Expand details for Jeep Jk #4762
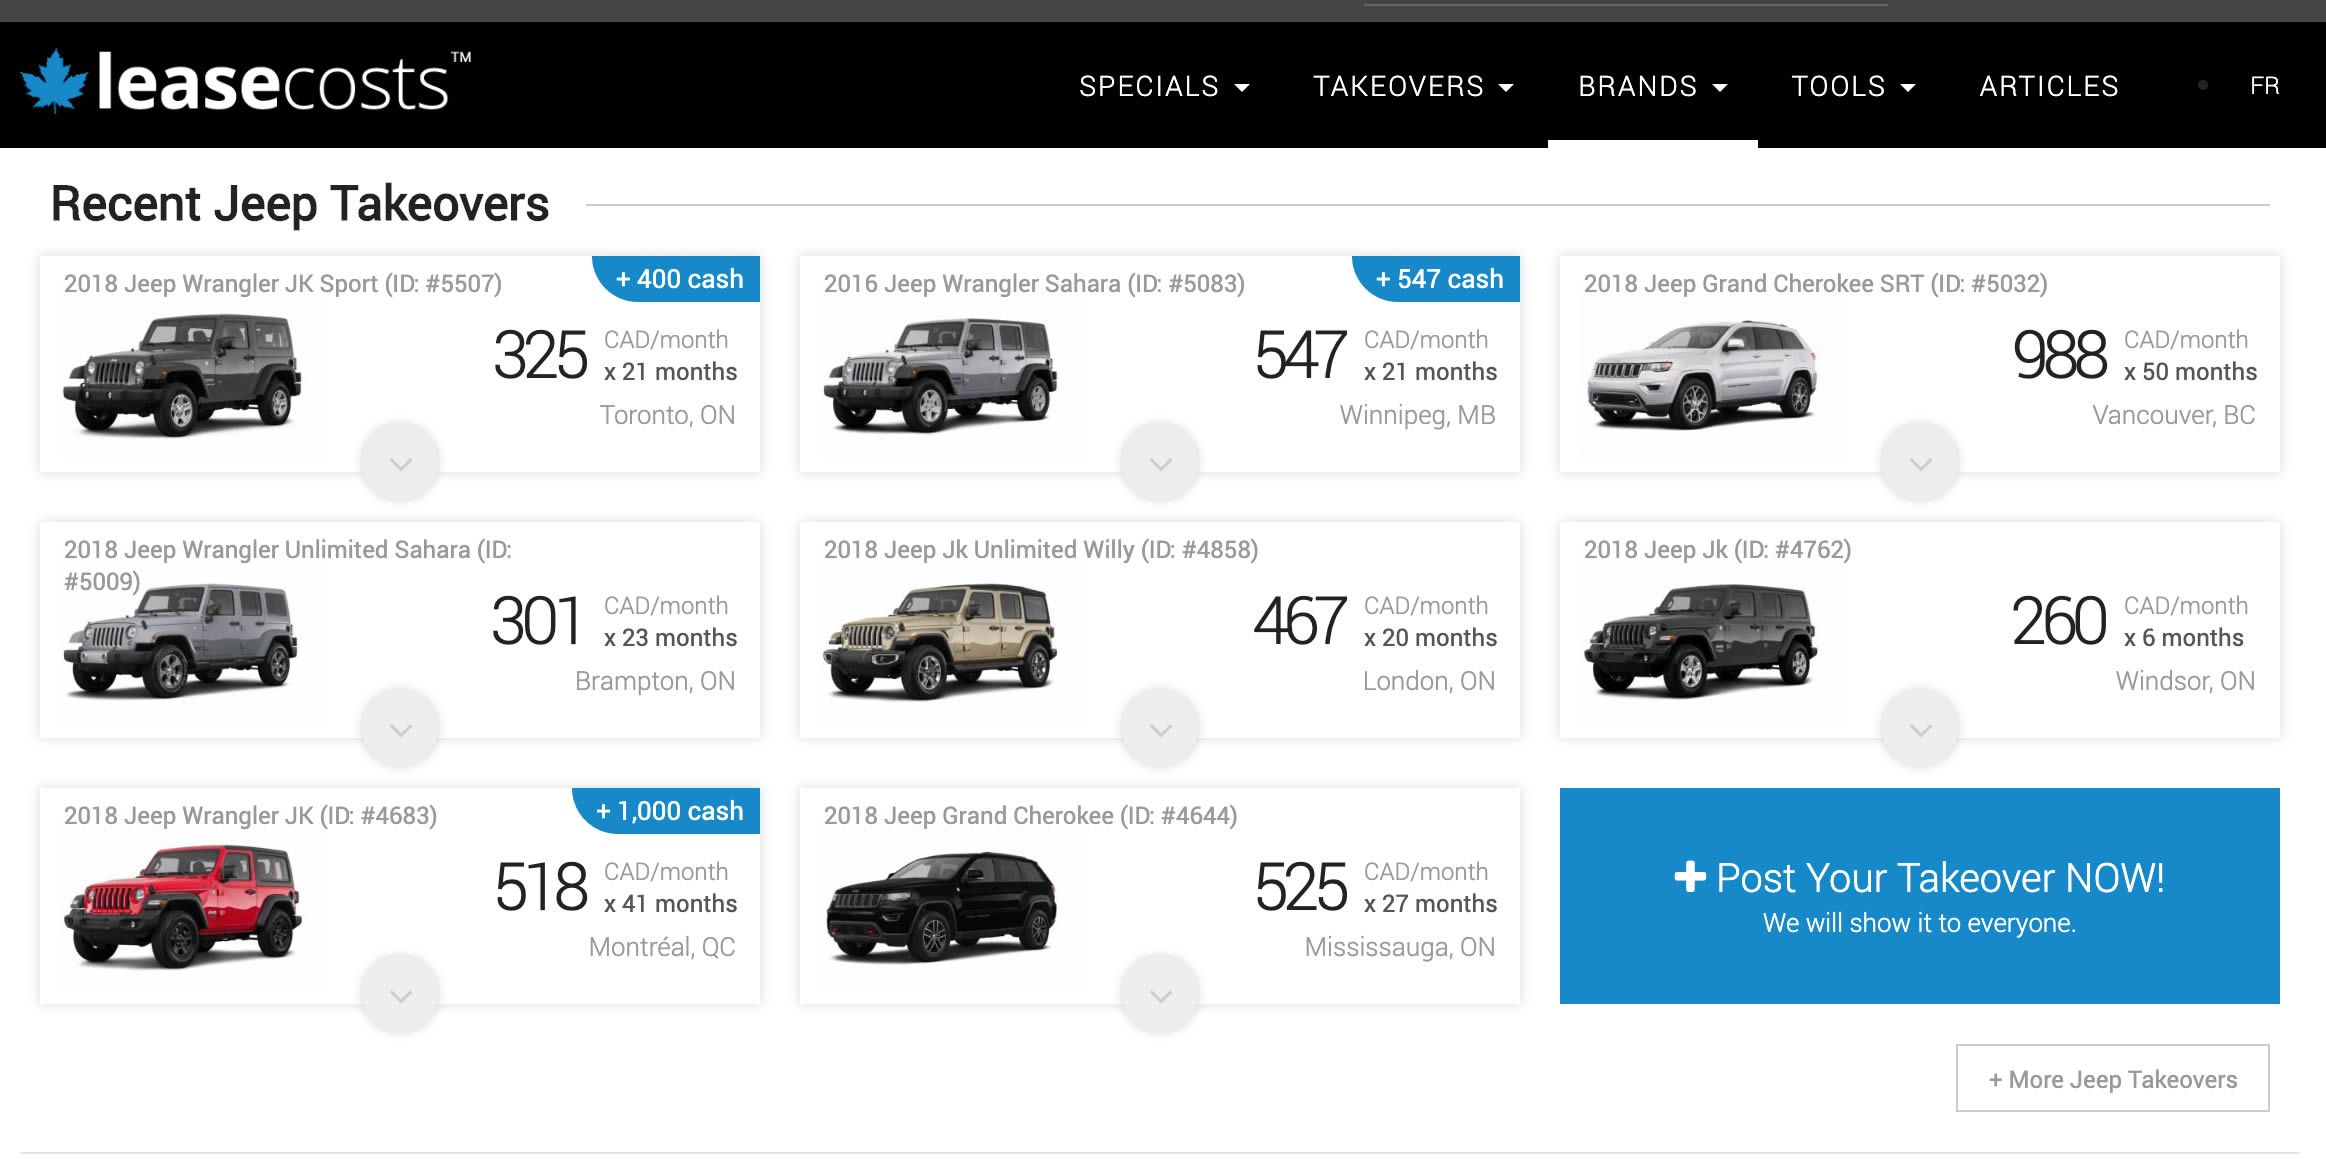Image resolution: width=2326 pixels, height=1166 pixels. (1920, 729)
